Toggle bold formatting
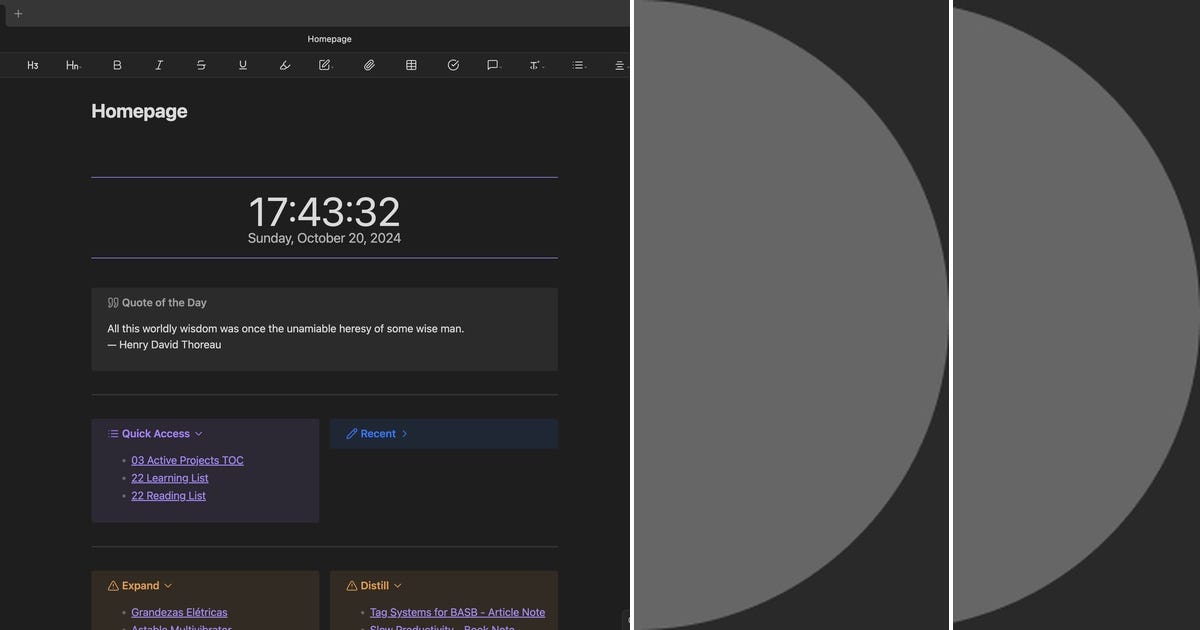This screenshot has width=1200, height=630. tap(117, 64)
